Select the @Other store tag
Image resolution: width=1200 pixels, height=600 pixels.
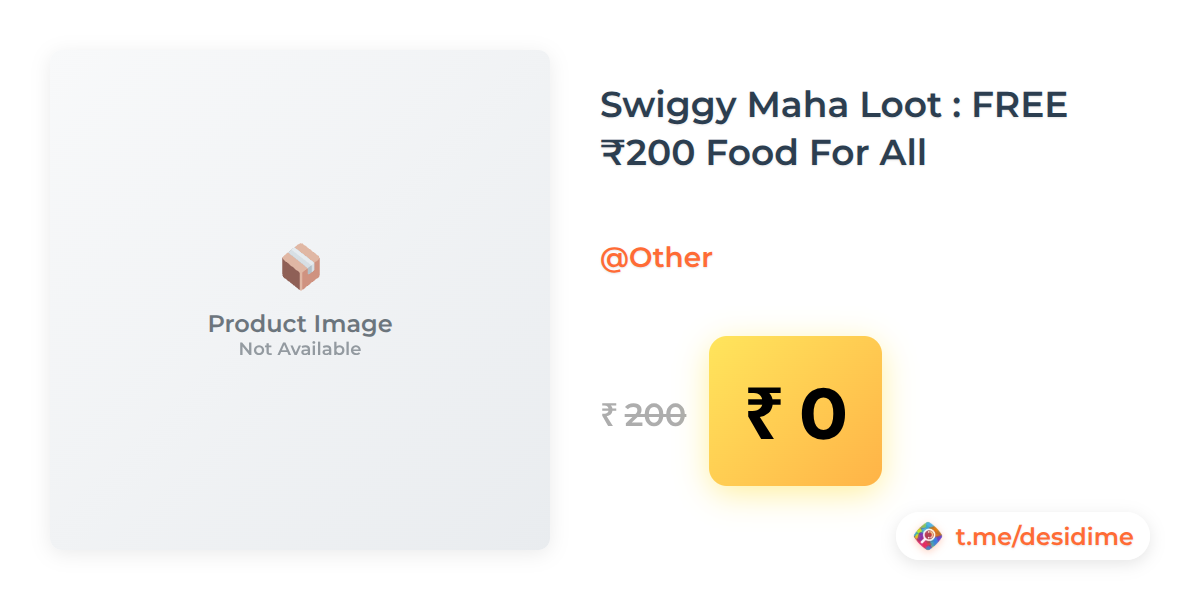[x=656, y=258]
